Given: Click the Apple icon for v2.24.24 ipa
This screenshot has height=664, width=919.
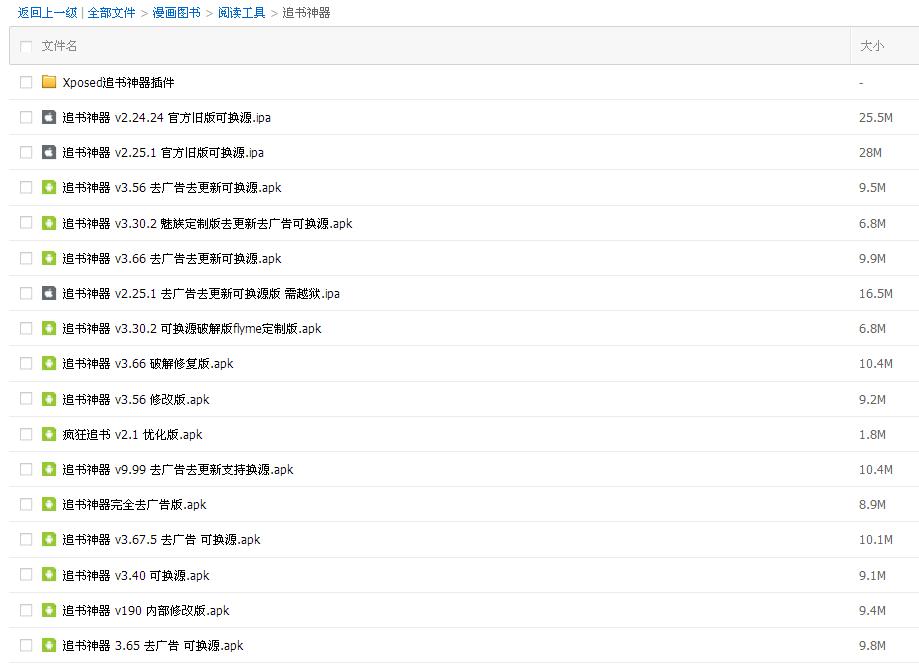Looking at the screenshot, I should click(49, 117).
